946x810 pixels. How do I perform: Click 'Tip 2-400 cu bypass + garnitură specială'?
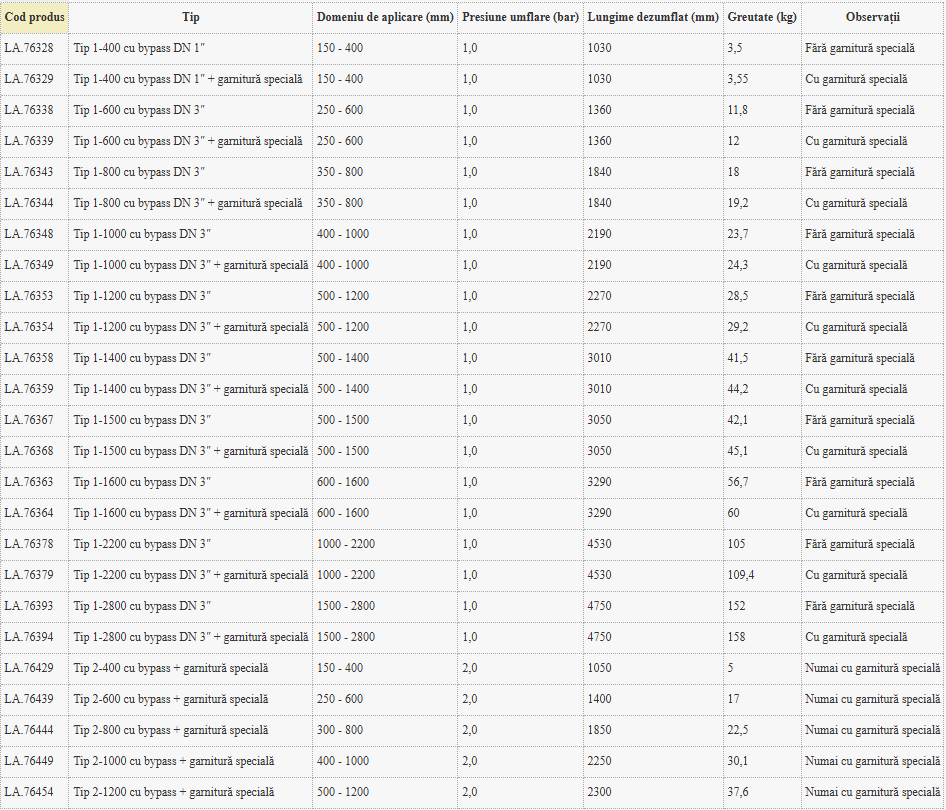[171, 668]
